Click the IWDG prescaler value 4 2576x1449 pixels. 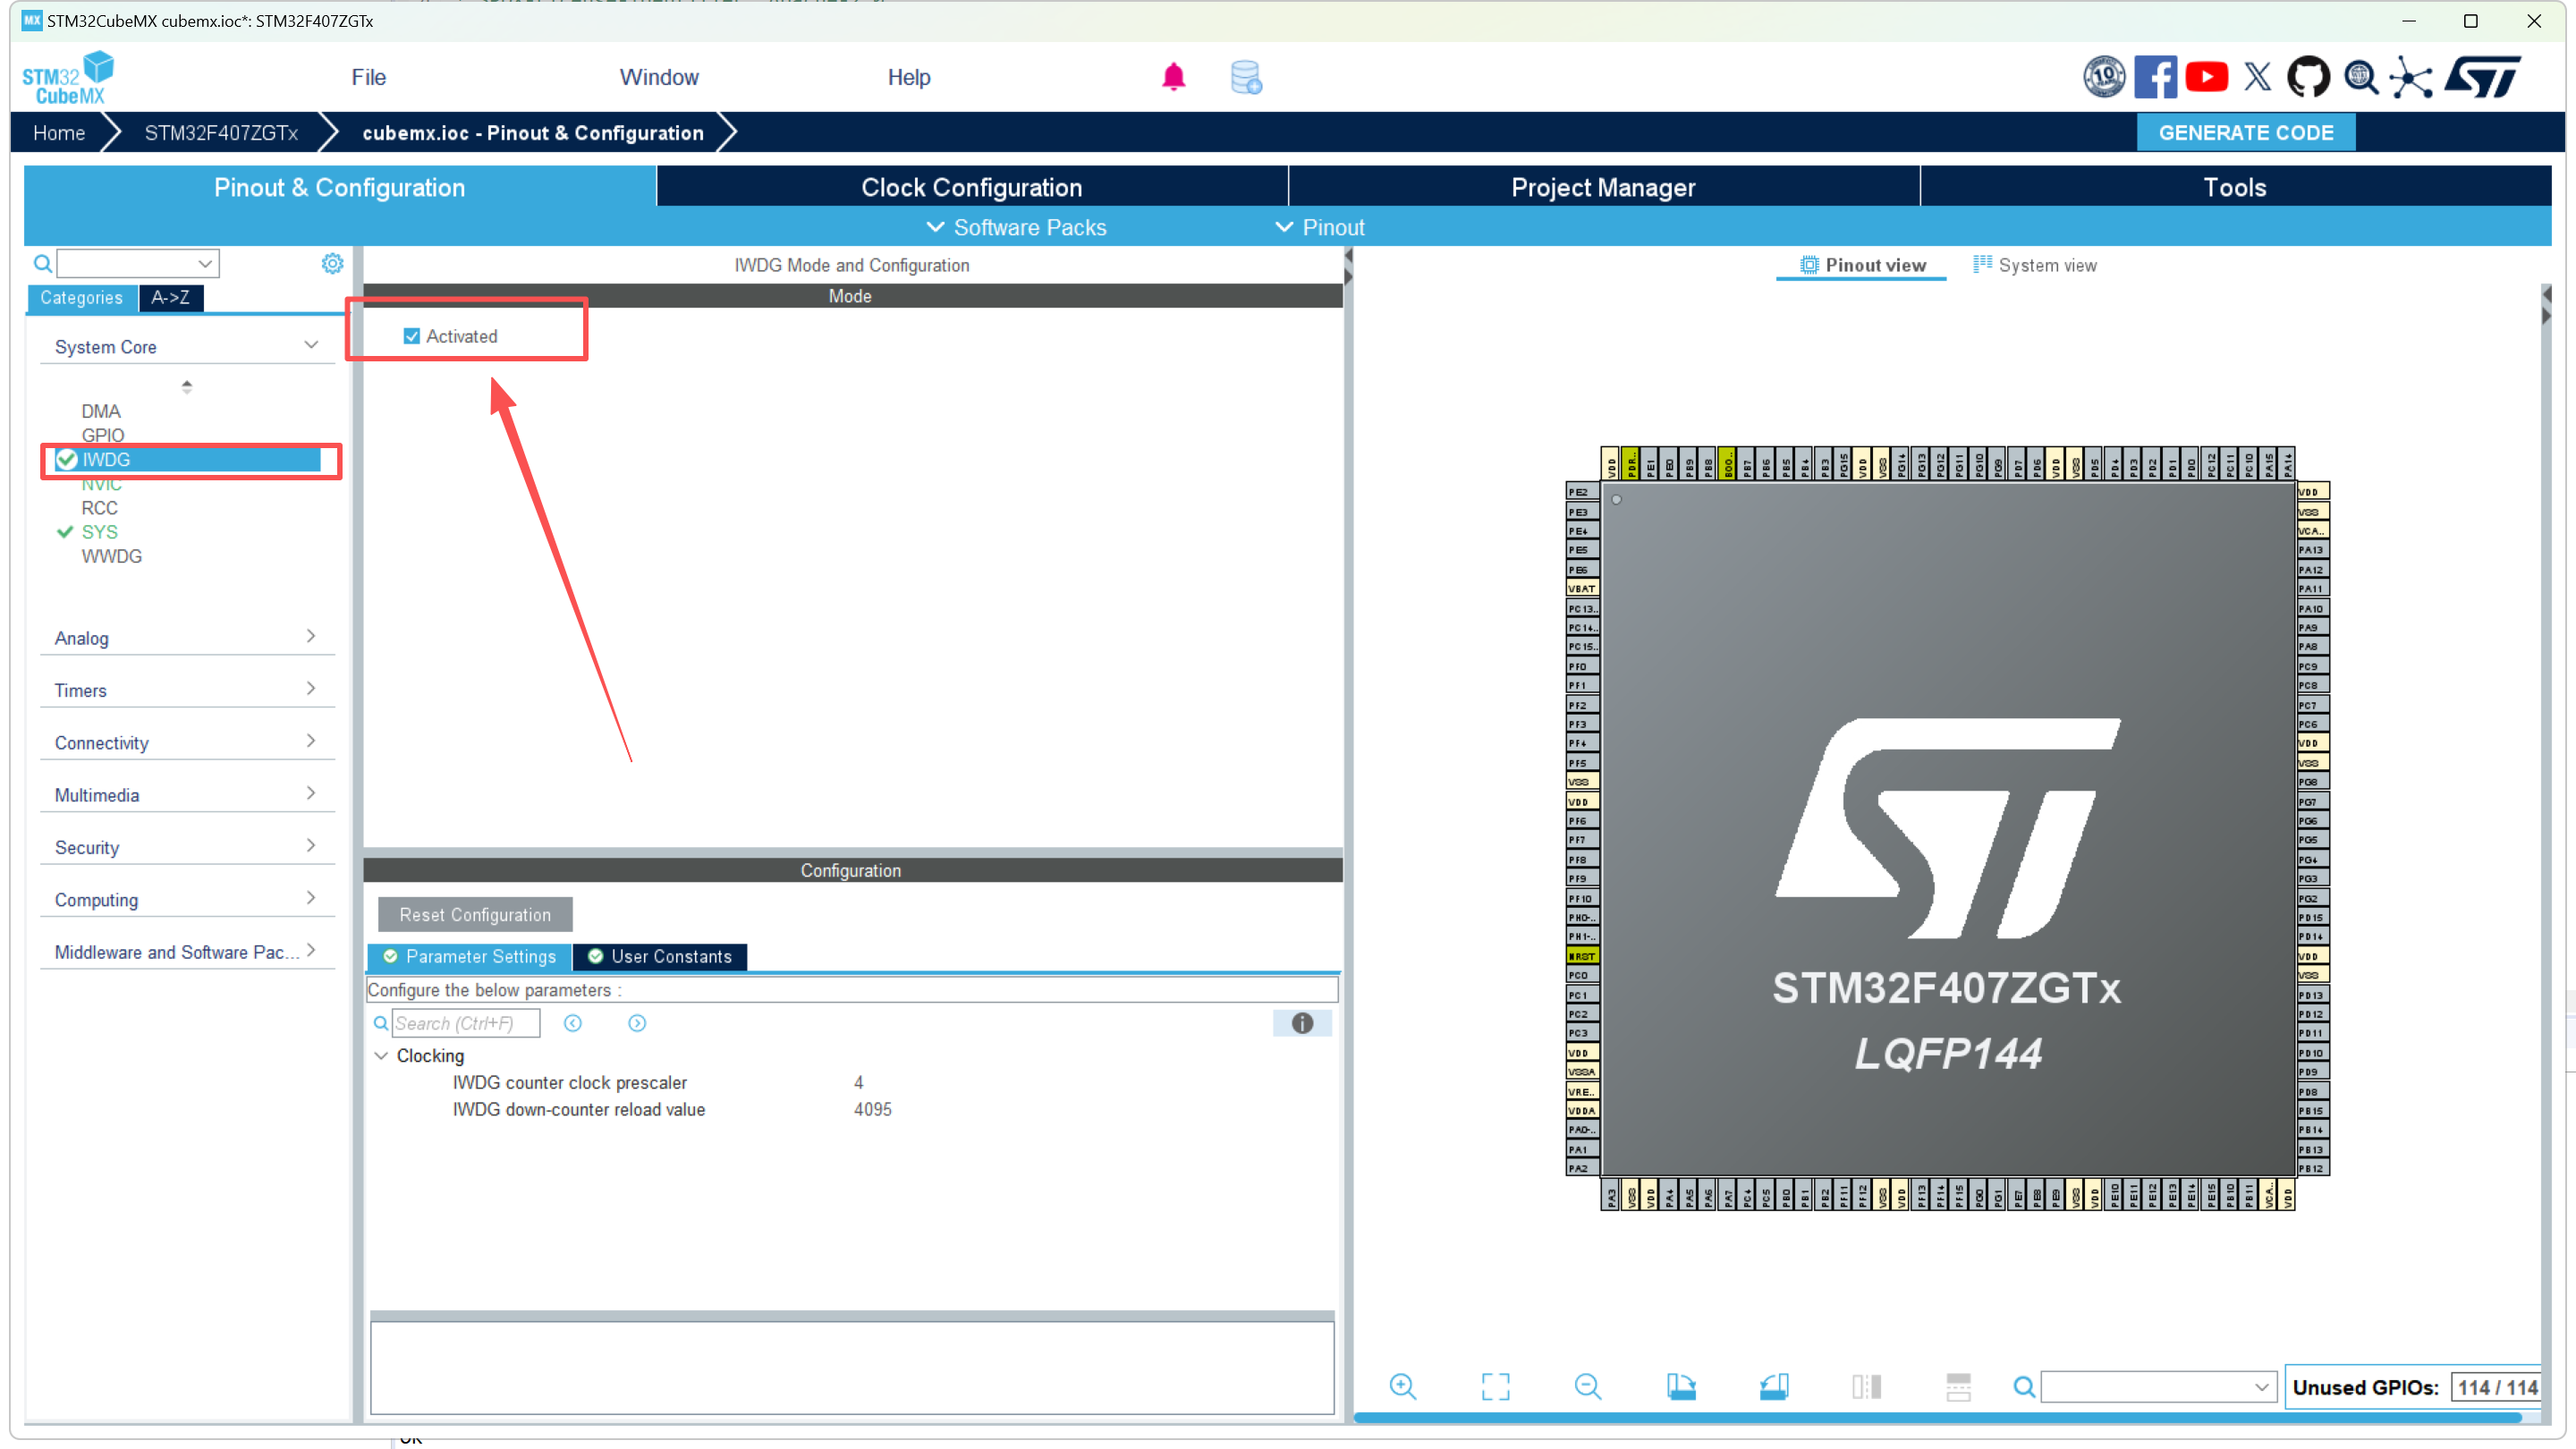pos(858,1082)
